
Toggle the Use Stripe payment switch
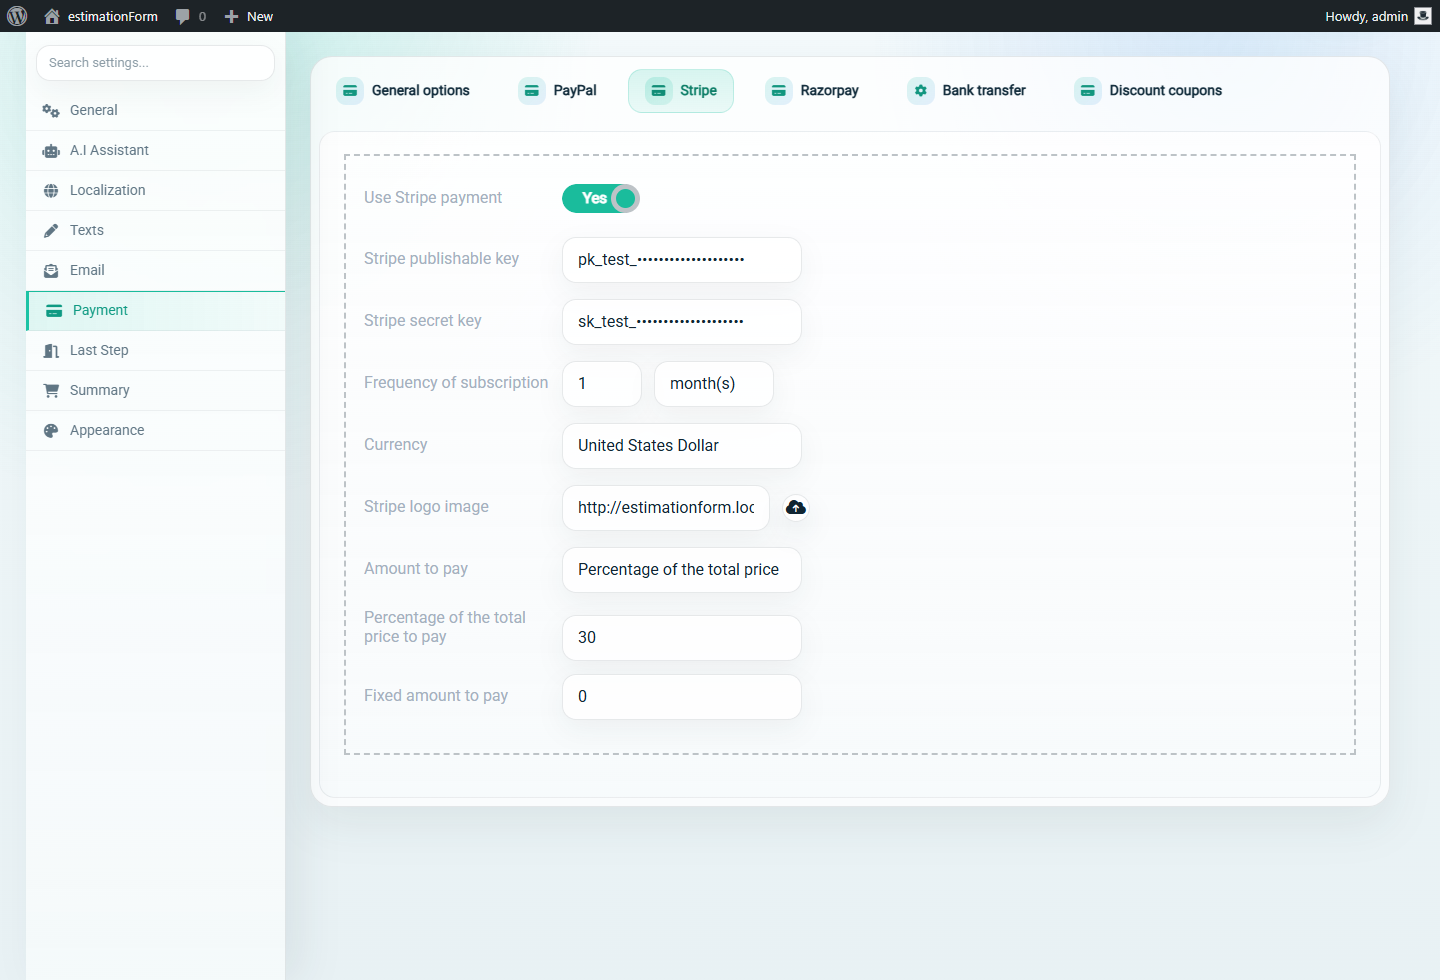pyautogui.click(x=601, y=198)
